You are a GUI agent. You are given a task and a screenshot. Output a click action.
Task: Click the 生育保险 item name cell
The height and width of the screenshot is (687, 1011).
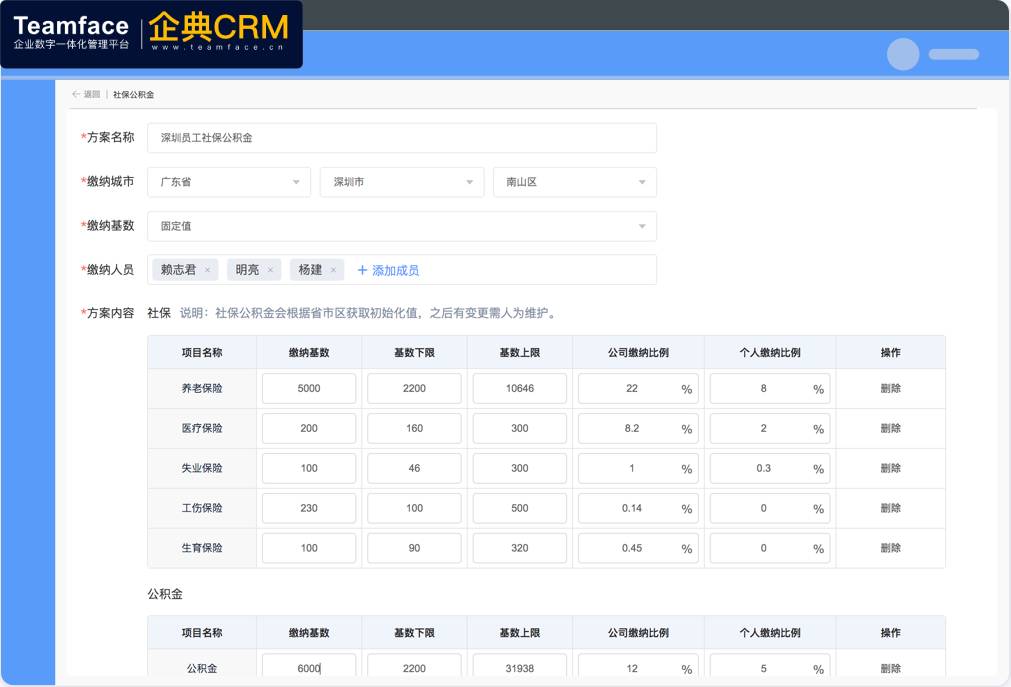point(202,548)
